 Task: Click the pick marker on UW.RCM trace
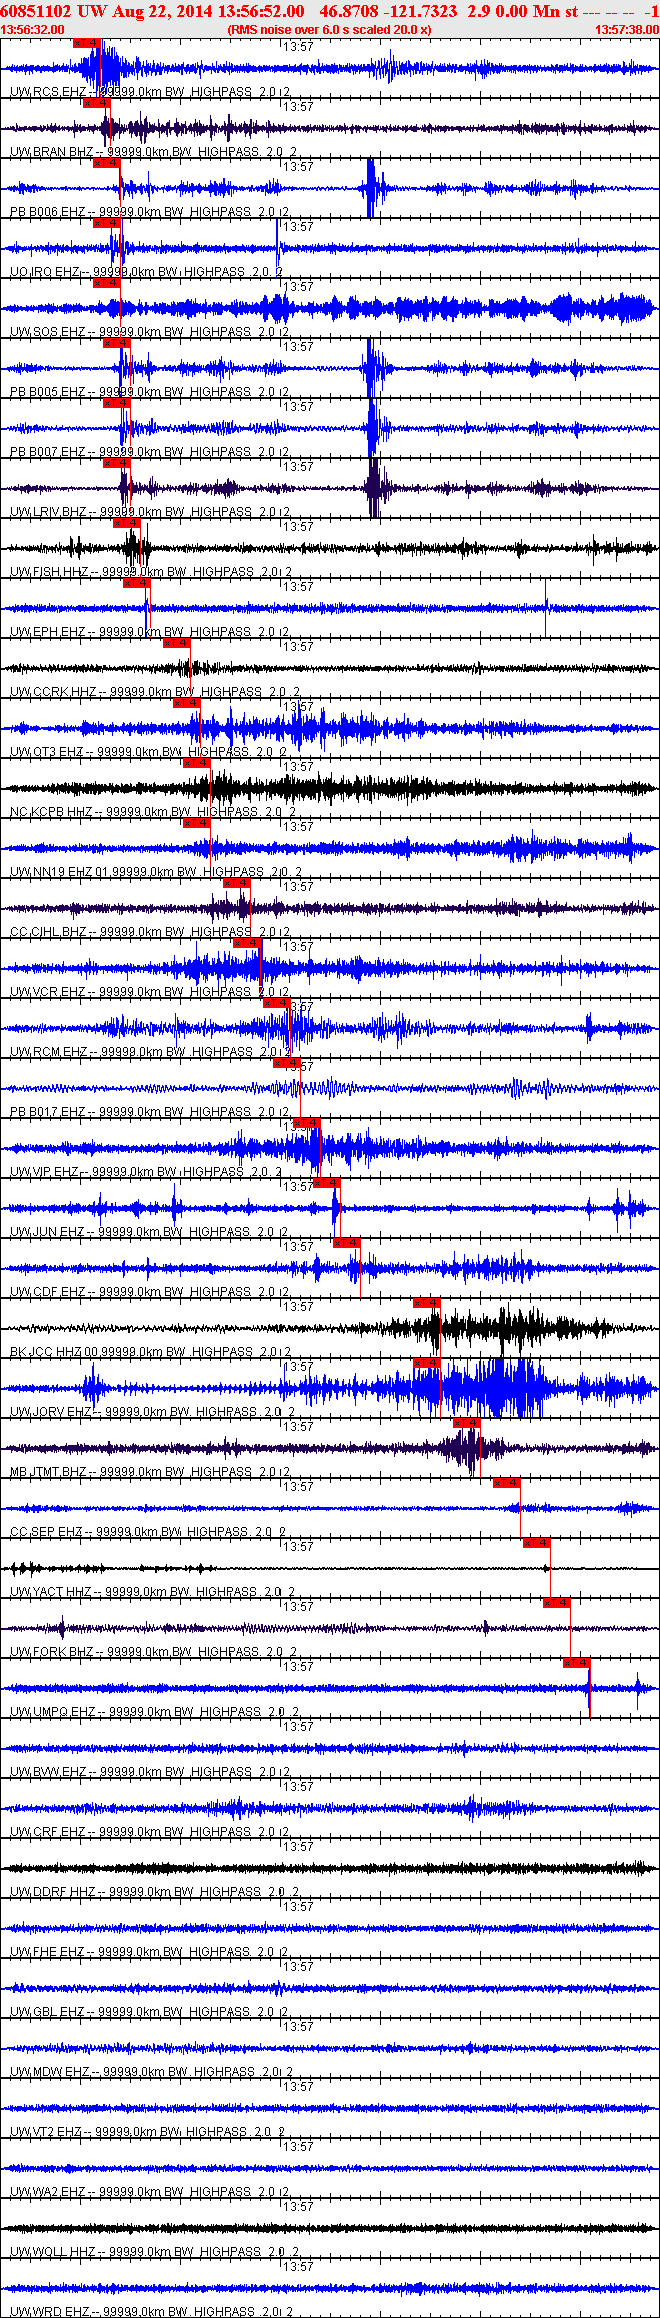(277, 1003)
